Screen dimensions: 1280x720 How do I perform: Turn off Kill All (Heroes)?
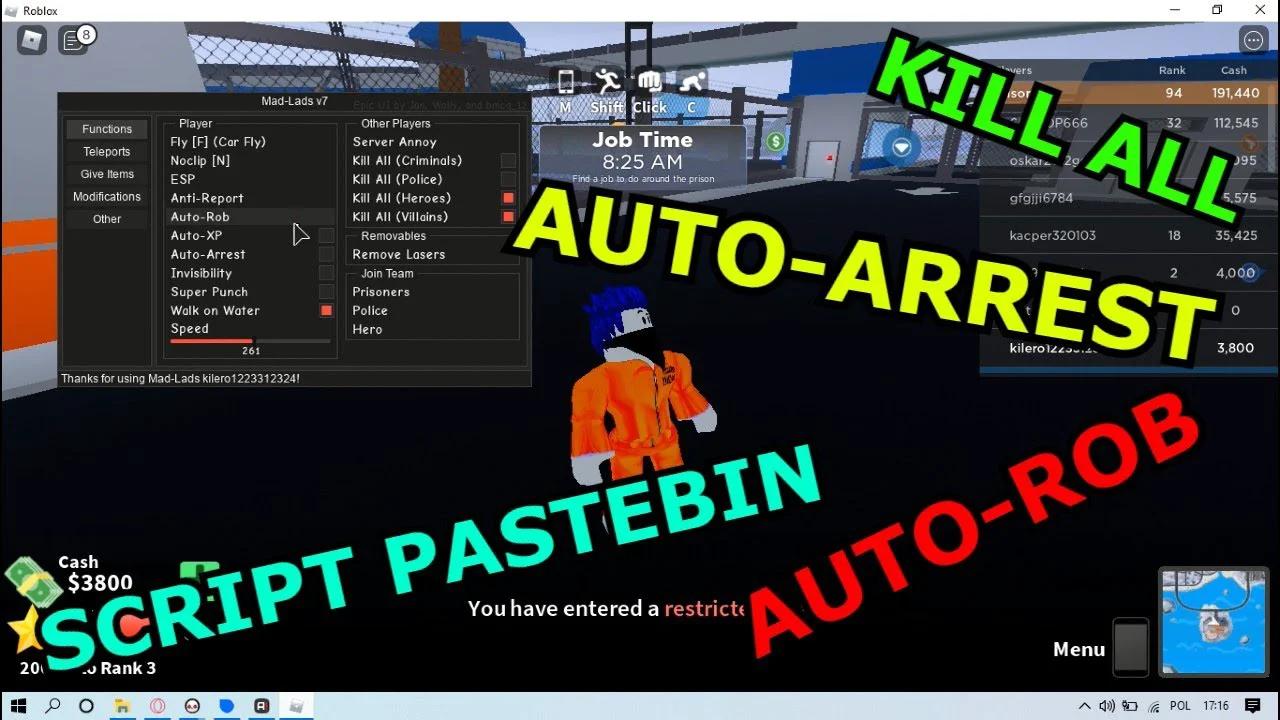(x=508, y=197)
